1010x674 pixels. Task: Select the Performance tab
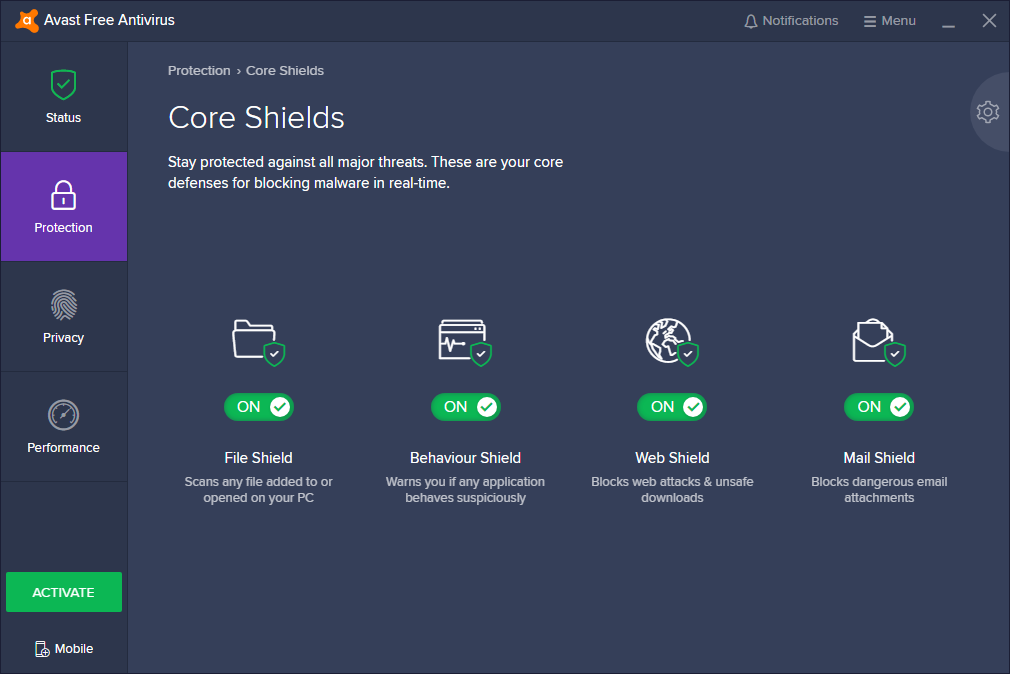click(64, 427)
